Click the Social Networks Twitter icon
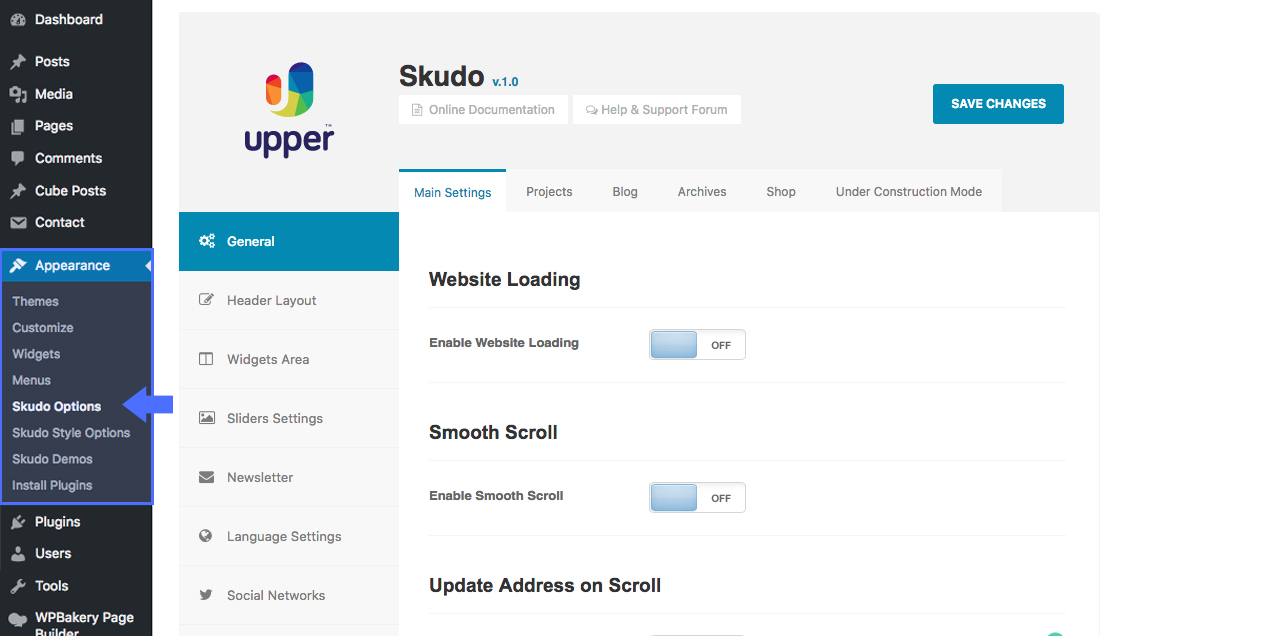Viewport: 1265px width, 636px height. [x=206, y=595]
